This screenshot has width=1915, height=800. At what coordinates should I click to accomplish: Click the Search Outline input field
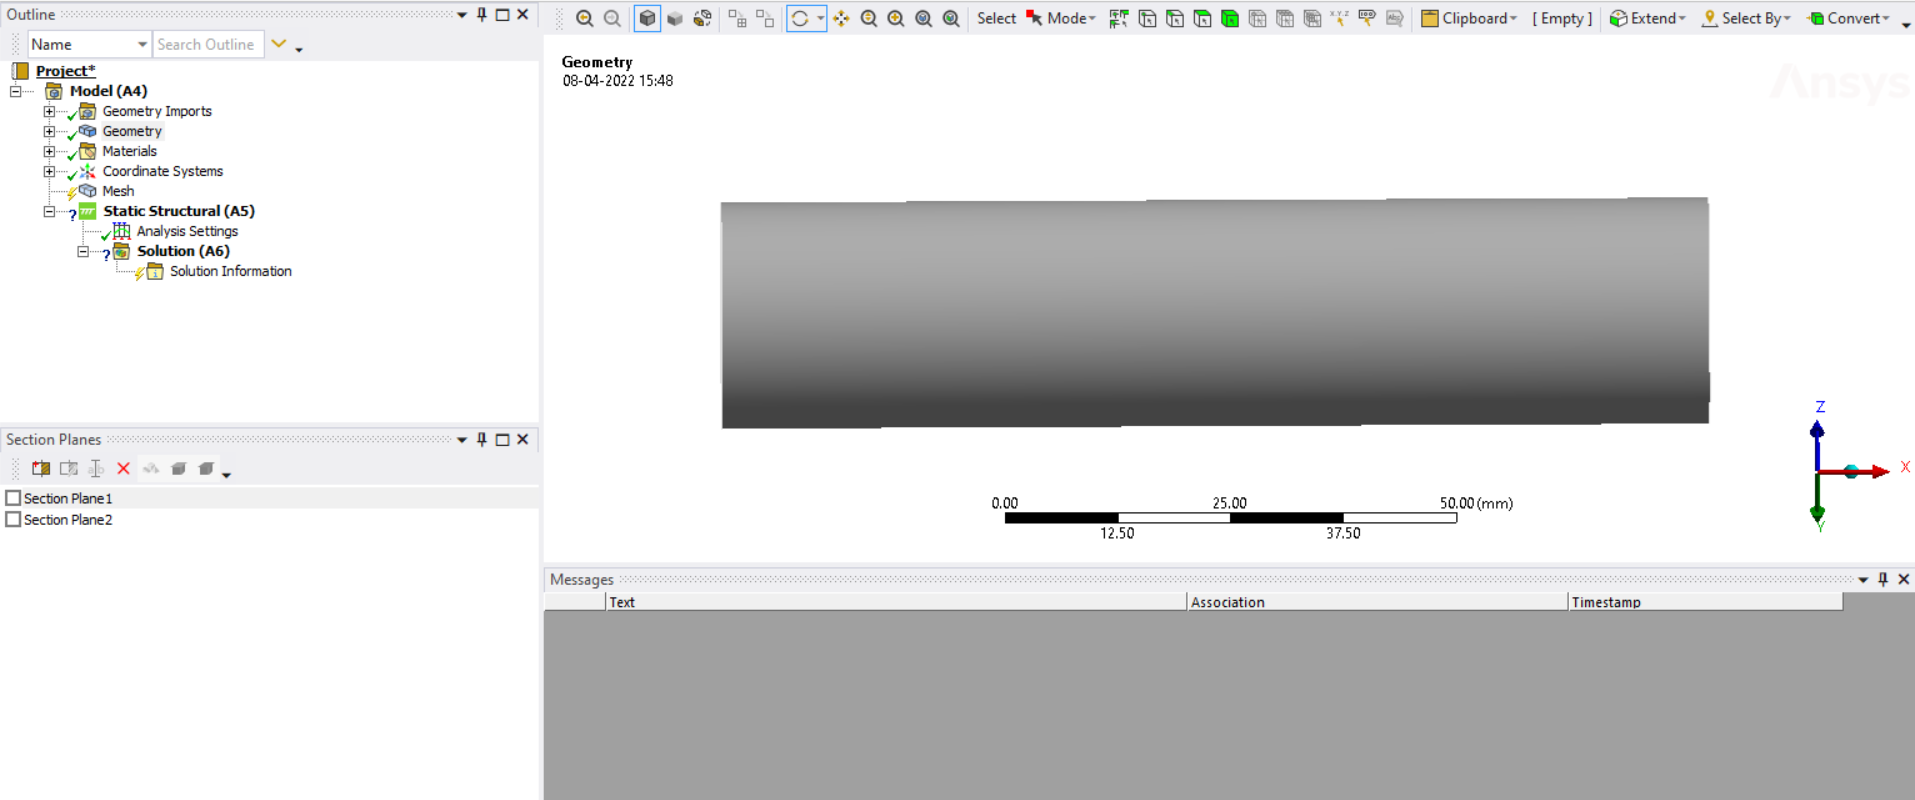pos(208,44)
